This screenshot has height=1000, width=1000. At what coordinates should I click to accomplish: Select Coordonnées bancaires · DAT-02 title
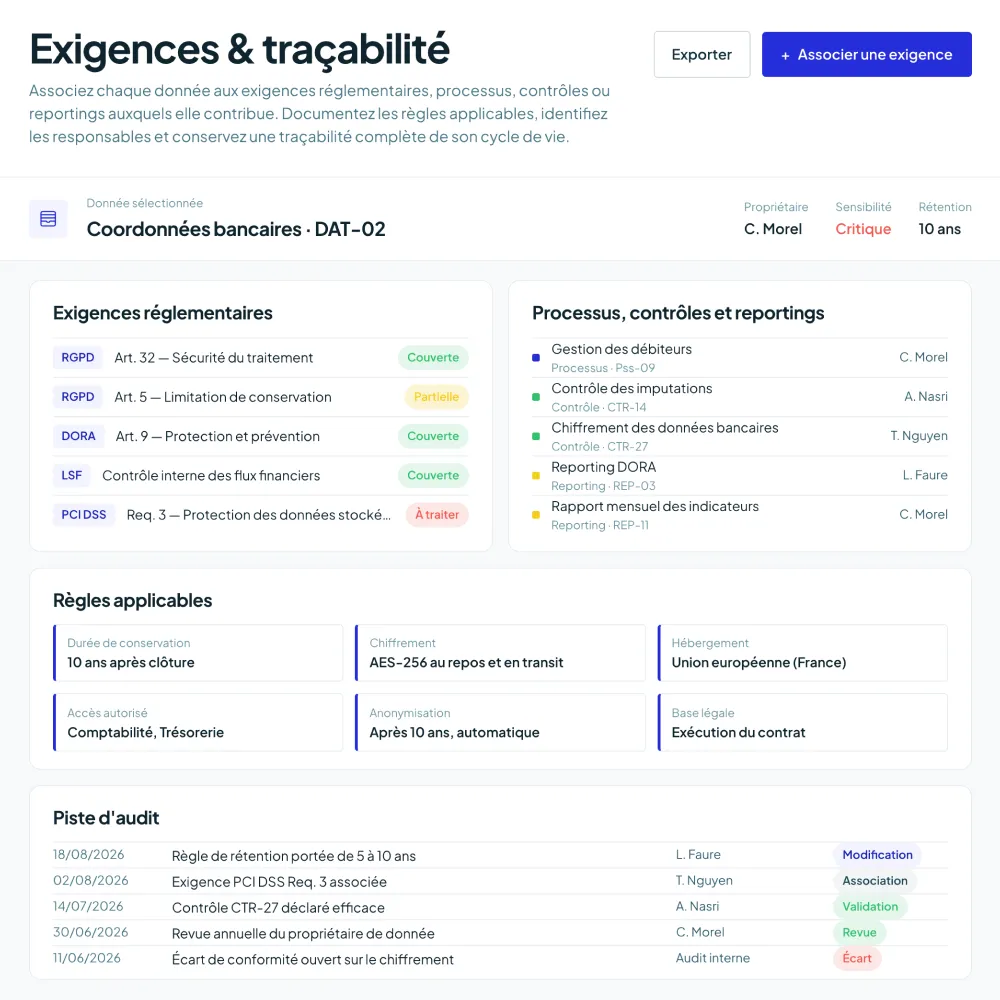pyautogui.click(x=236, y=229)
